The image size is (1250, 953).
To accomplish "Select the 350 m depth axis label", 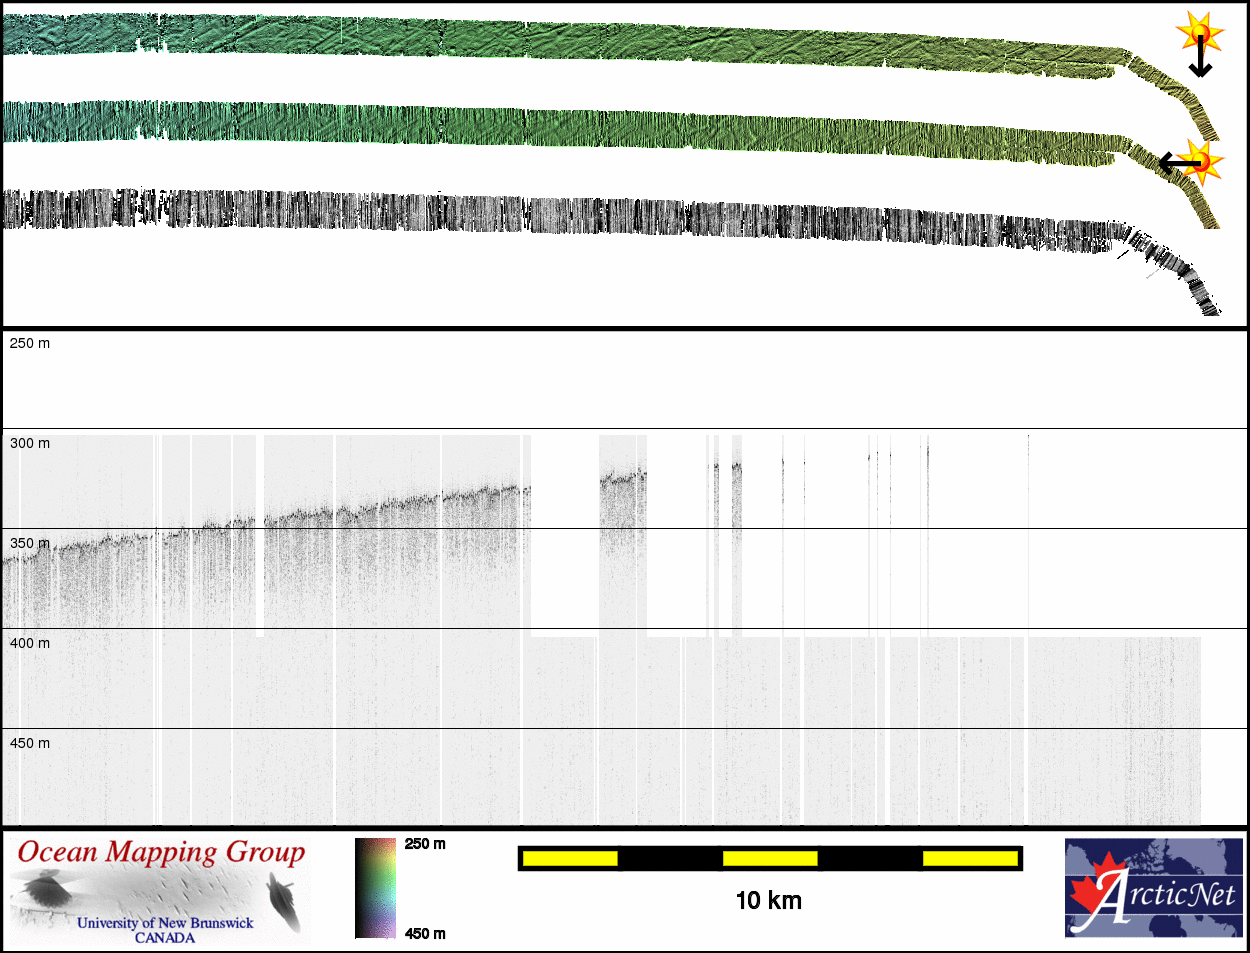I will click(30, 543).
